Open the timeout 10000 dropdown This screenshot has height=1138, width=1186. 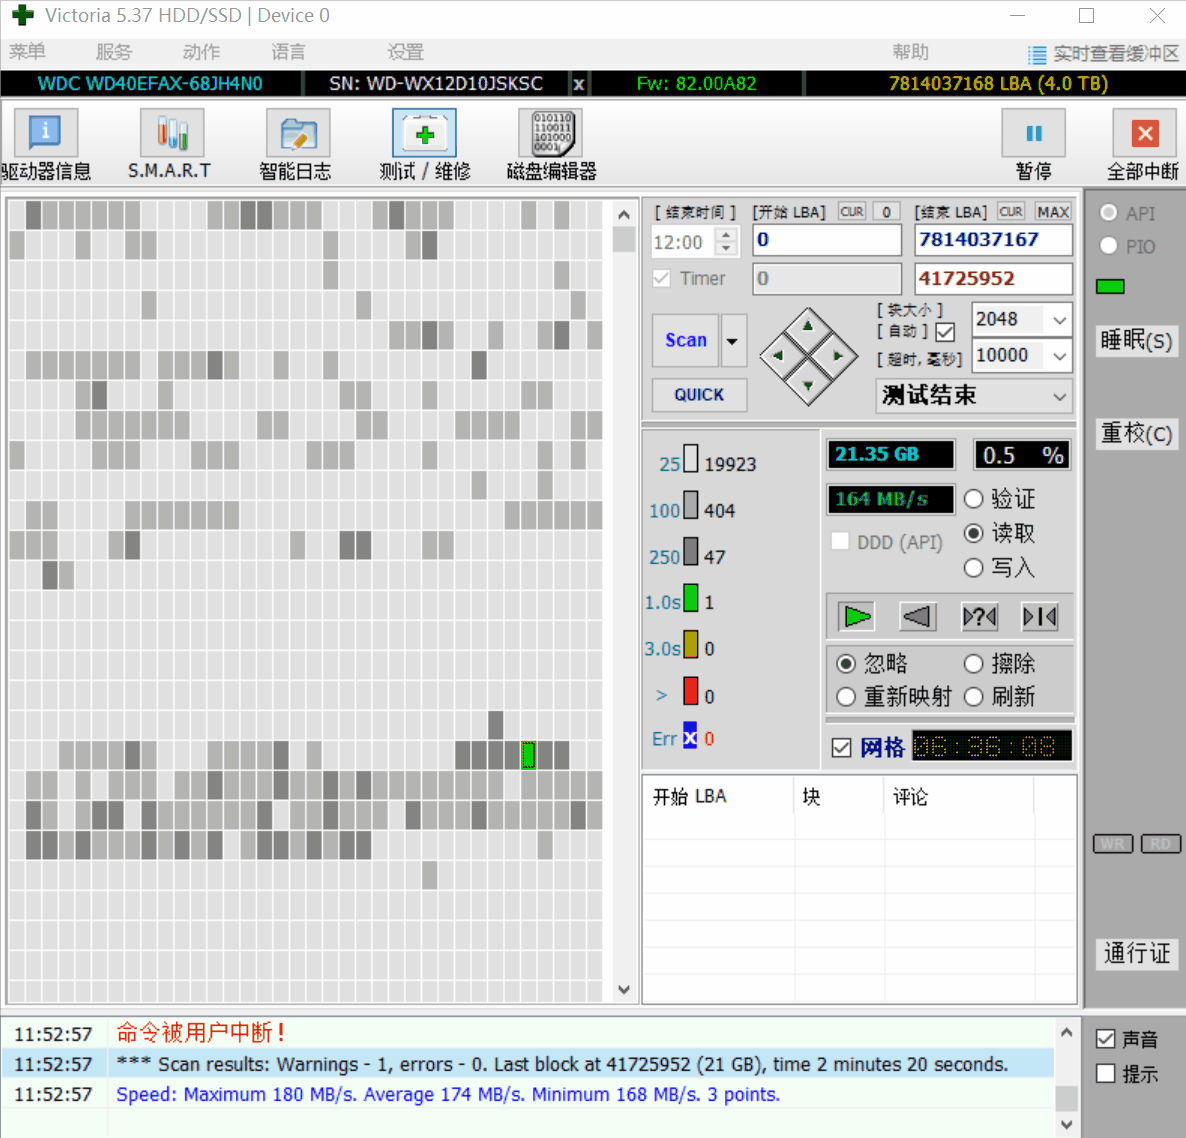(x=1059, y=356)
